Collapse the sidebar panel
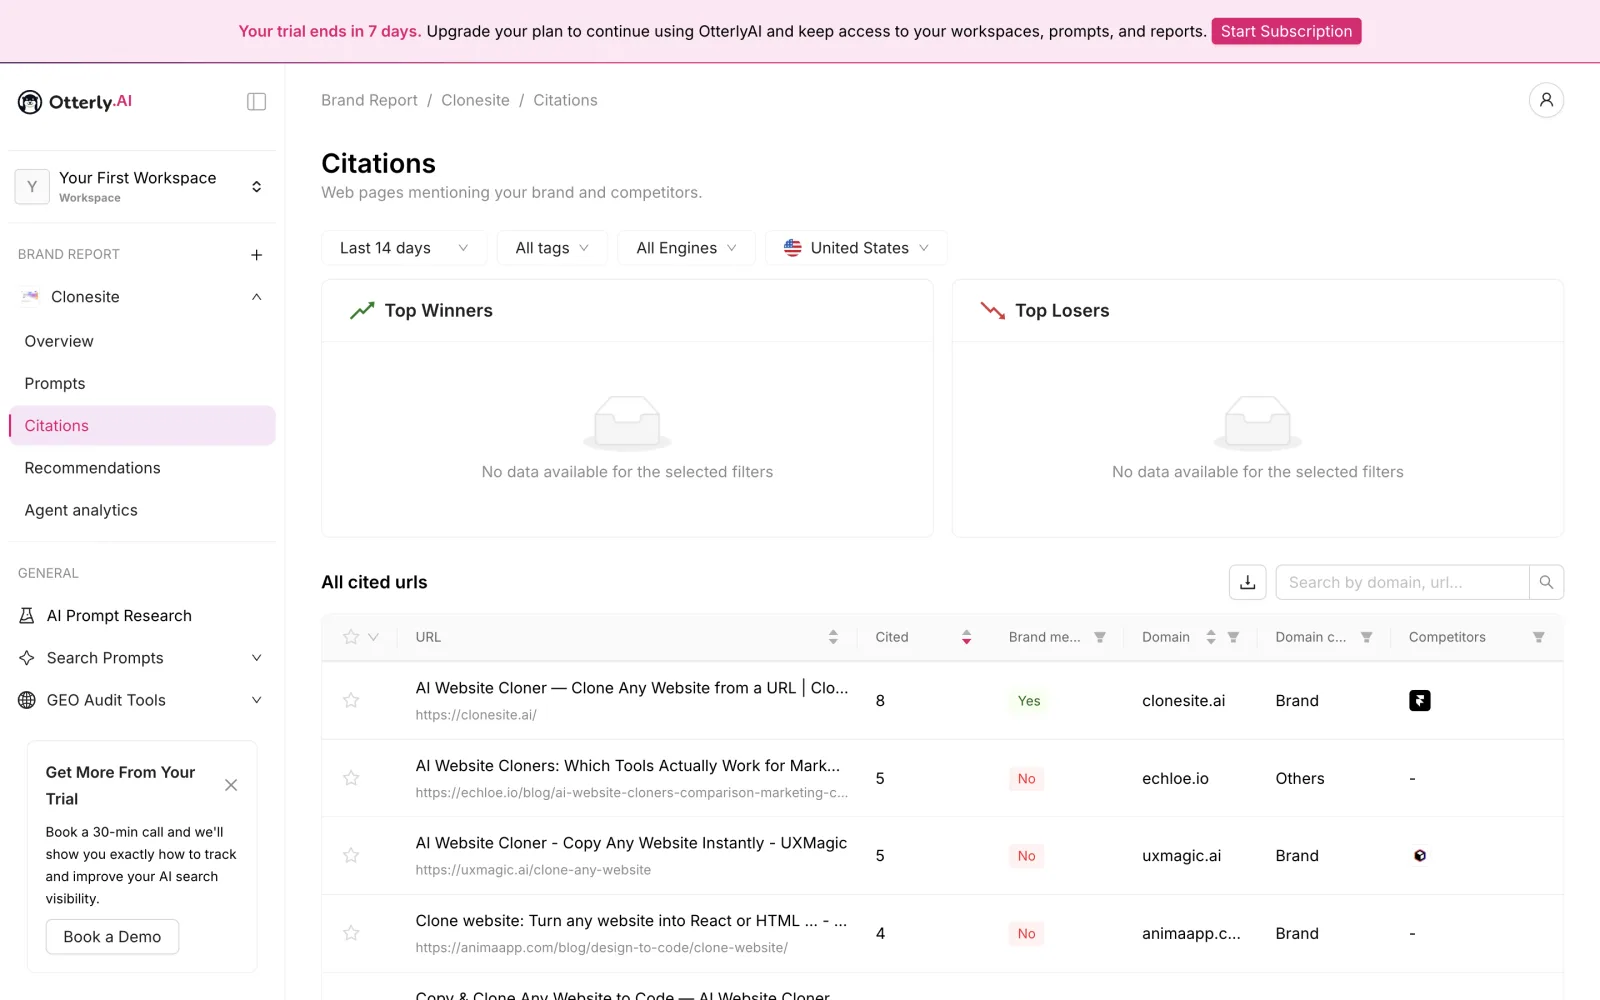1600x1000 pixels. [x=256, y=102]
